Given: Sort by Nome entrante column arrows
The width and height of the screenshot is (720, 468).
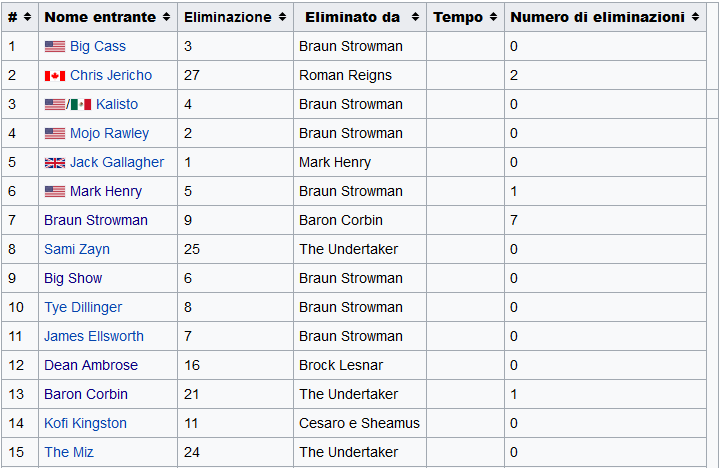Looking at the screenshot, I should (166, 17).
